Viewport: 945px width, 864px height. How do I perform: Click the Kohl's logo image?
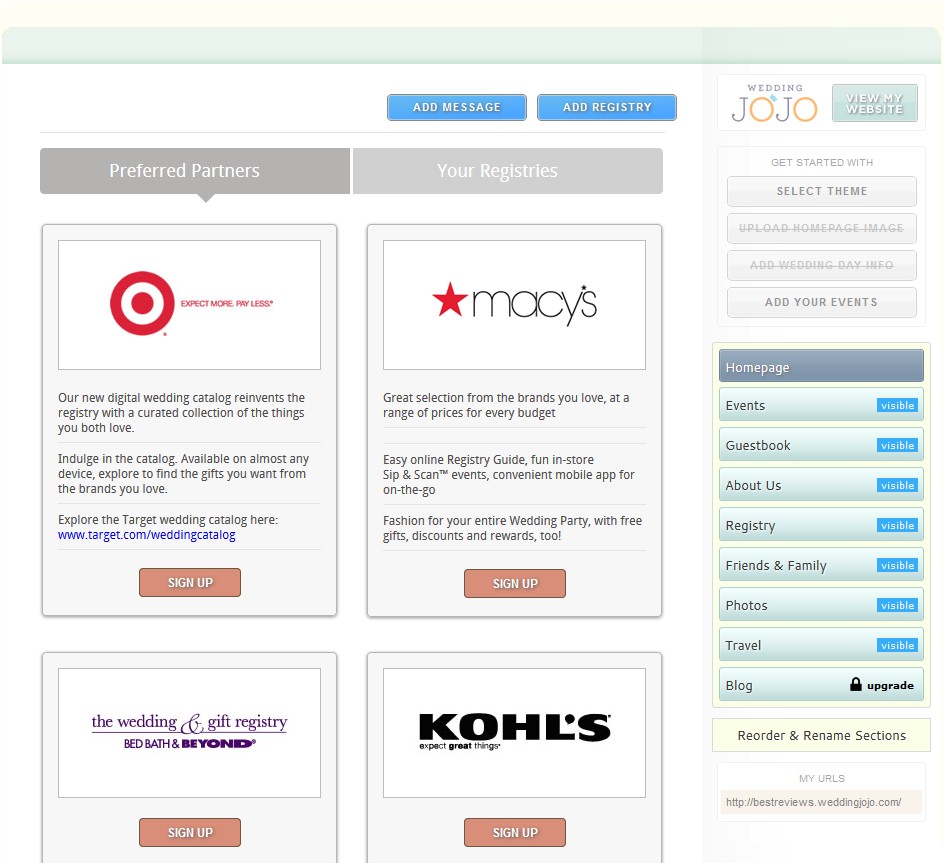tap(514, 732)
